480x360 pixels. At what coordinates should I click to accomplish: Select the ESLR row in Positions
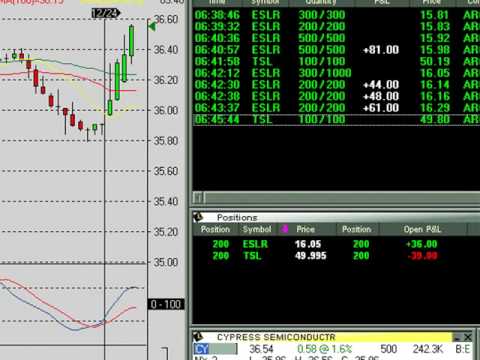tap(336, 244)
